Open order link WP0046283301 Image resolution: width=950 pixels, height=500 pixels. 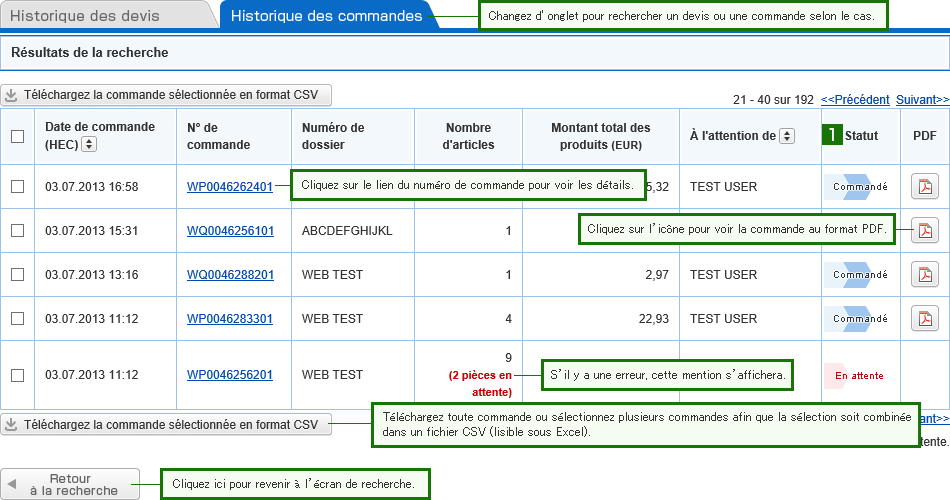coord(230,318)
